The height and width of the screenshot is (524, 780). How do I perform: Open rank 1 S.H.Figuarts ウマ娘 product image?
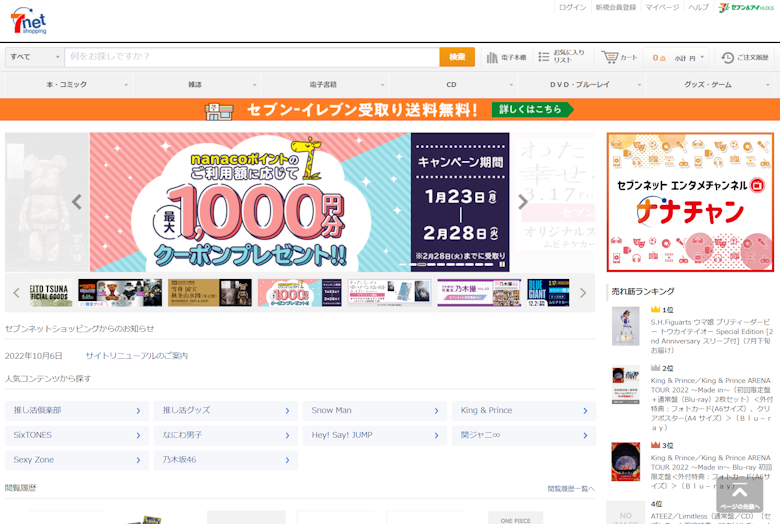pyautogui.click(x=625, y=326)
